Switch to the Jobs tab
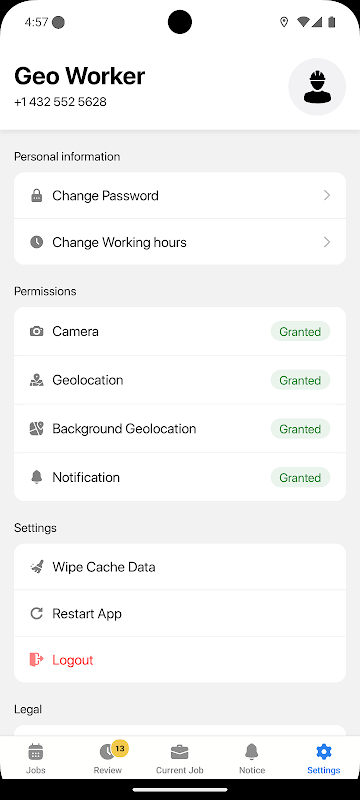360x800 pixels. point(36,759)
